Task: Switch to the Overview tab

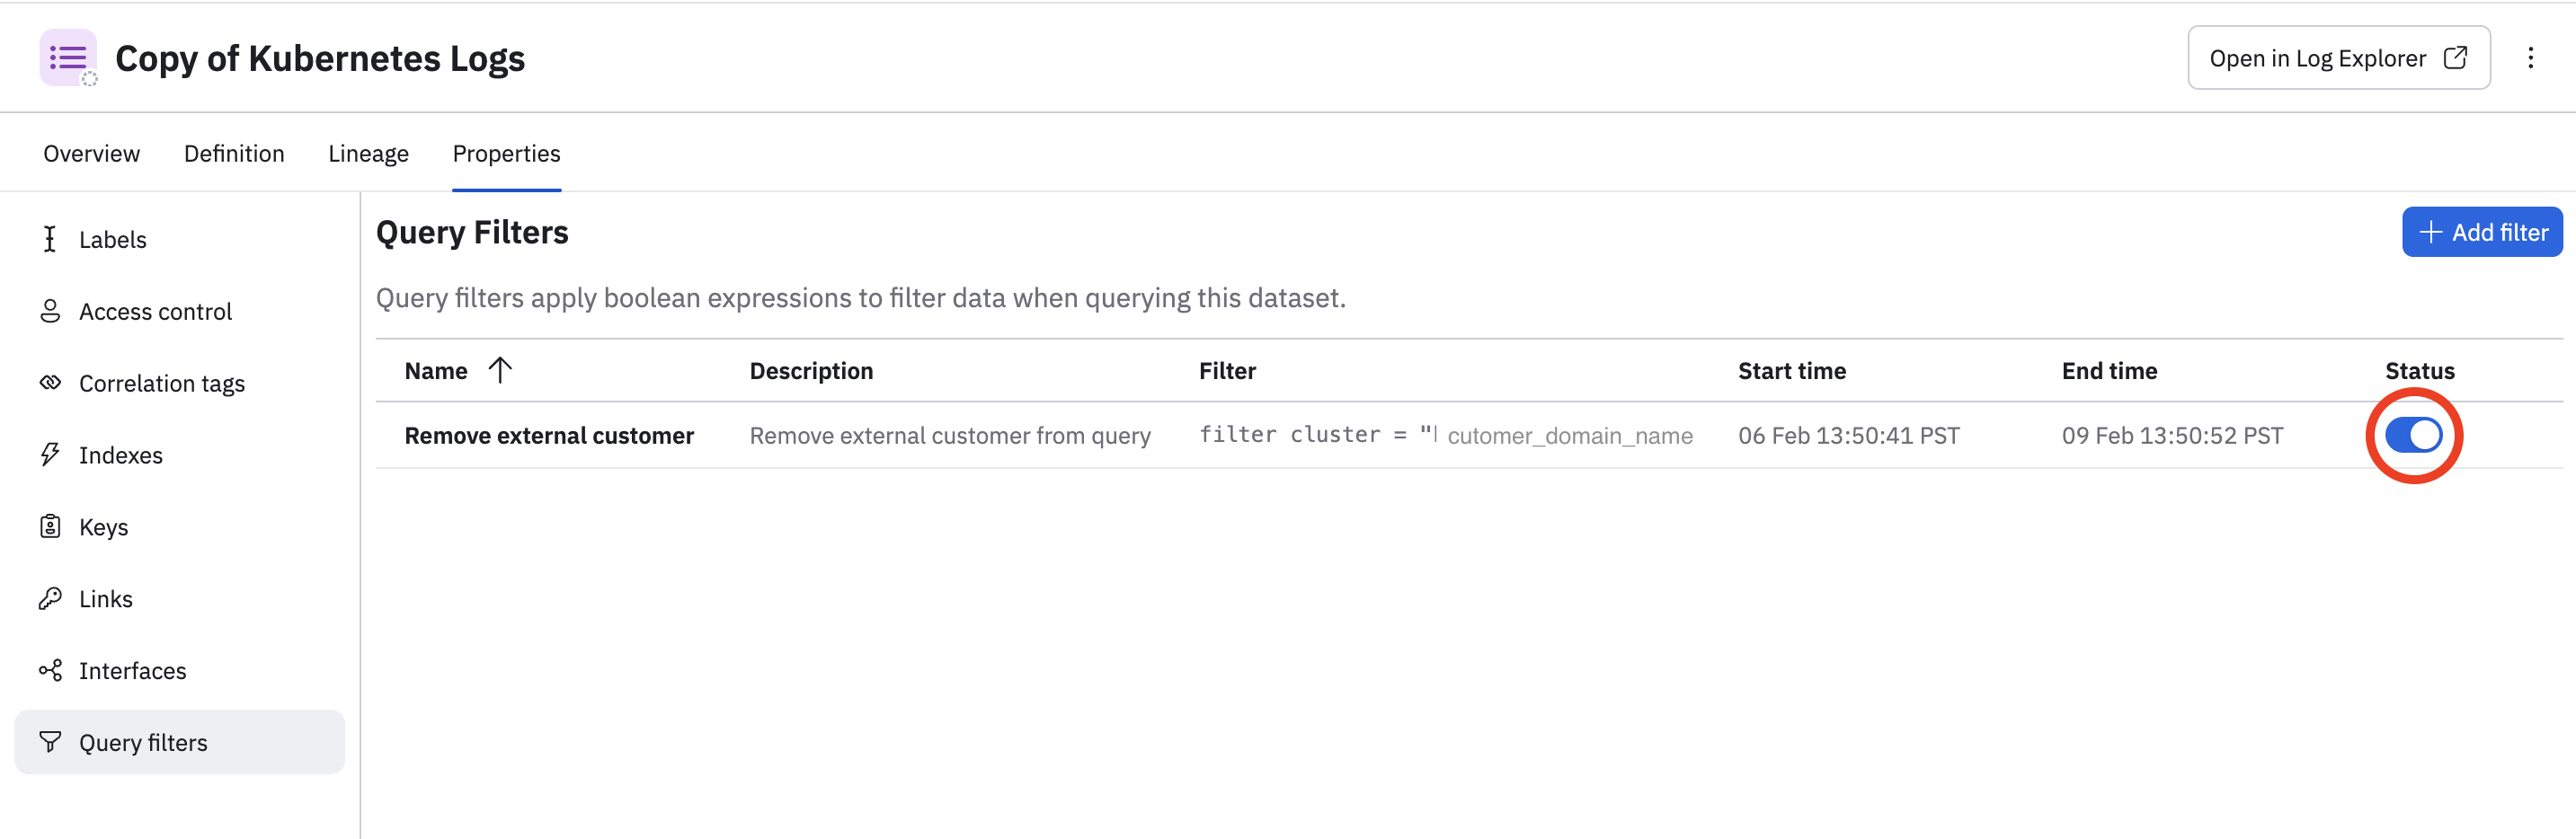Action: 92,153
